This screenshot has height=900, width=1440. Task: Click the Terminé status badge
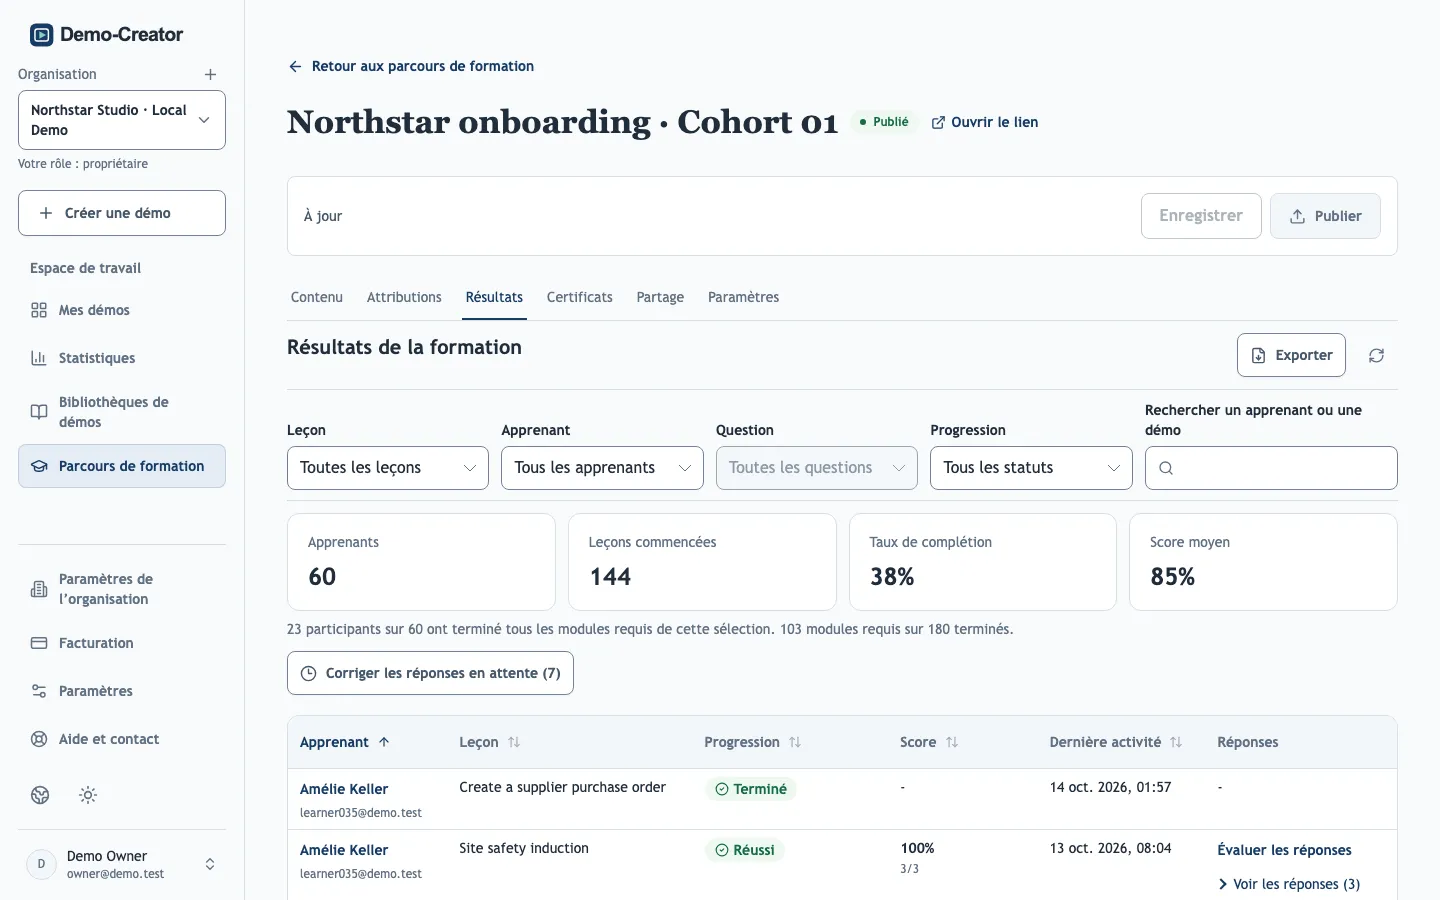click(751, 789)
